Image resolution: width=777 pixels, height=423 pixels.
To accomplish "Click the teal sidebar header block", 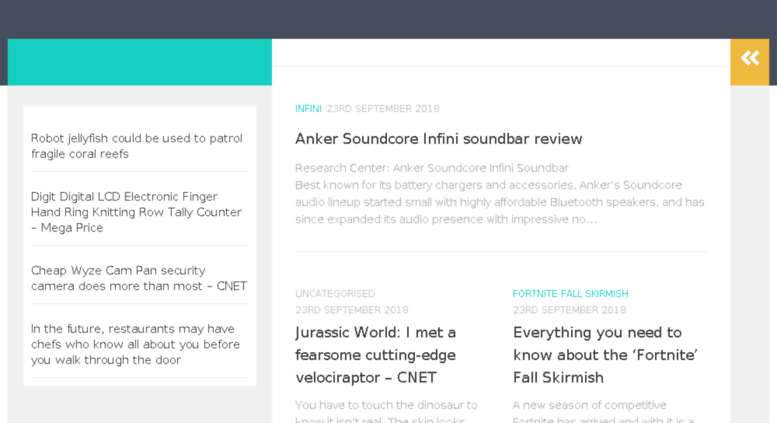I will [140, 62].
